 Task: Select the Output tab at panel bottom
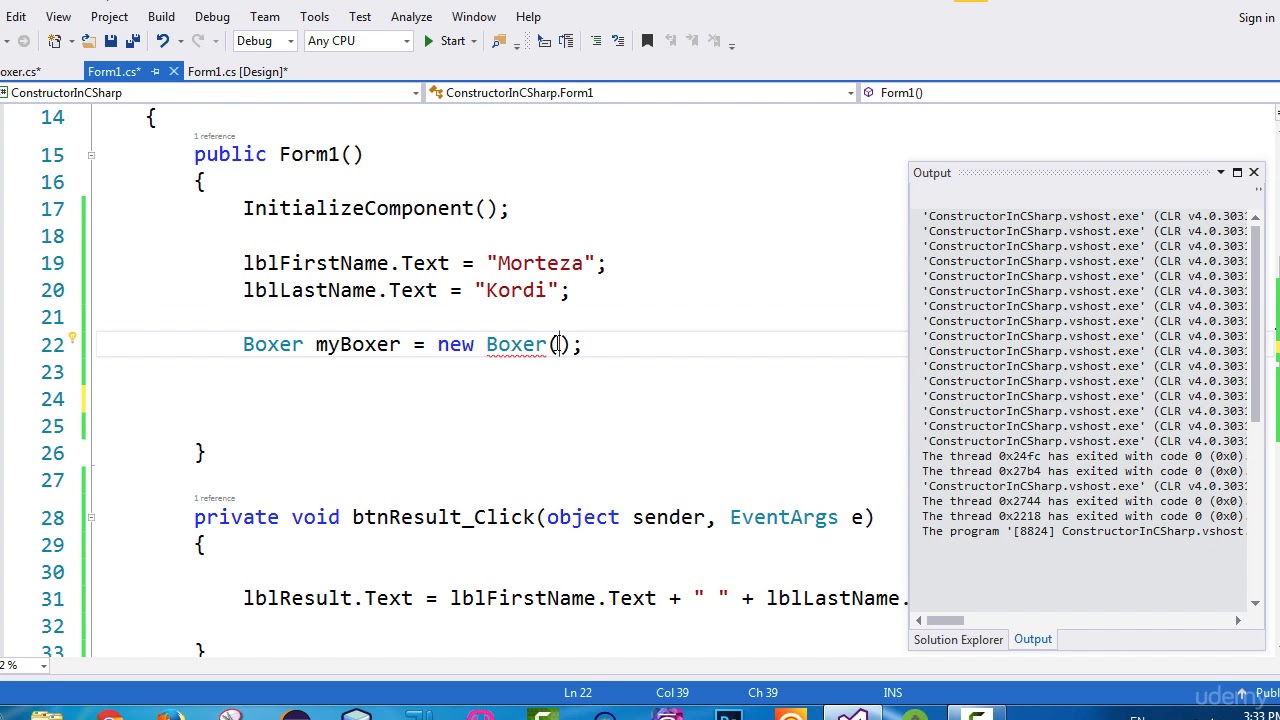click(1033, 640)
